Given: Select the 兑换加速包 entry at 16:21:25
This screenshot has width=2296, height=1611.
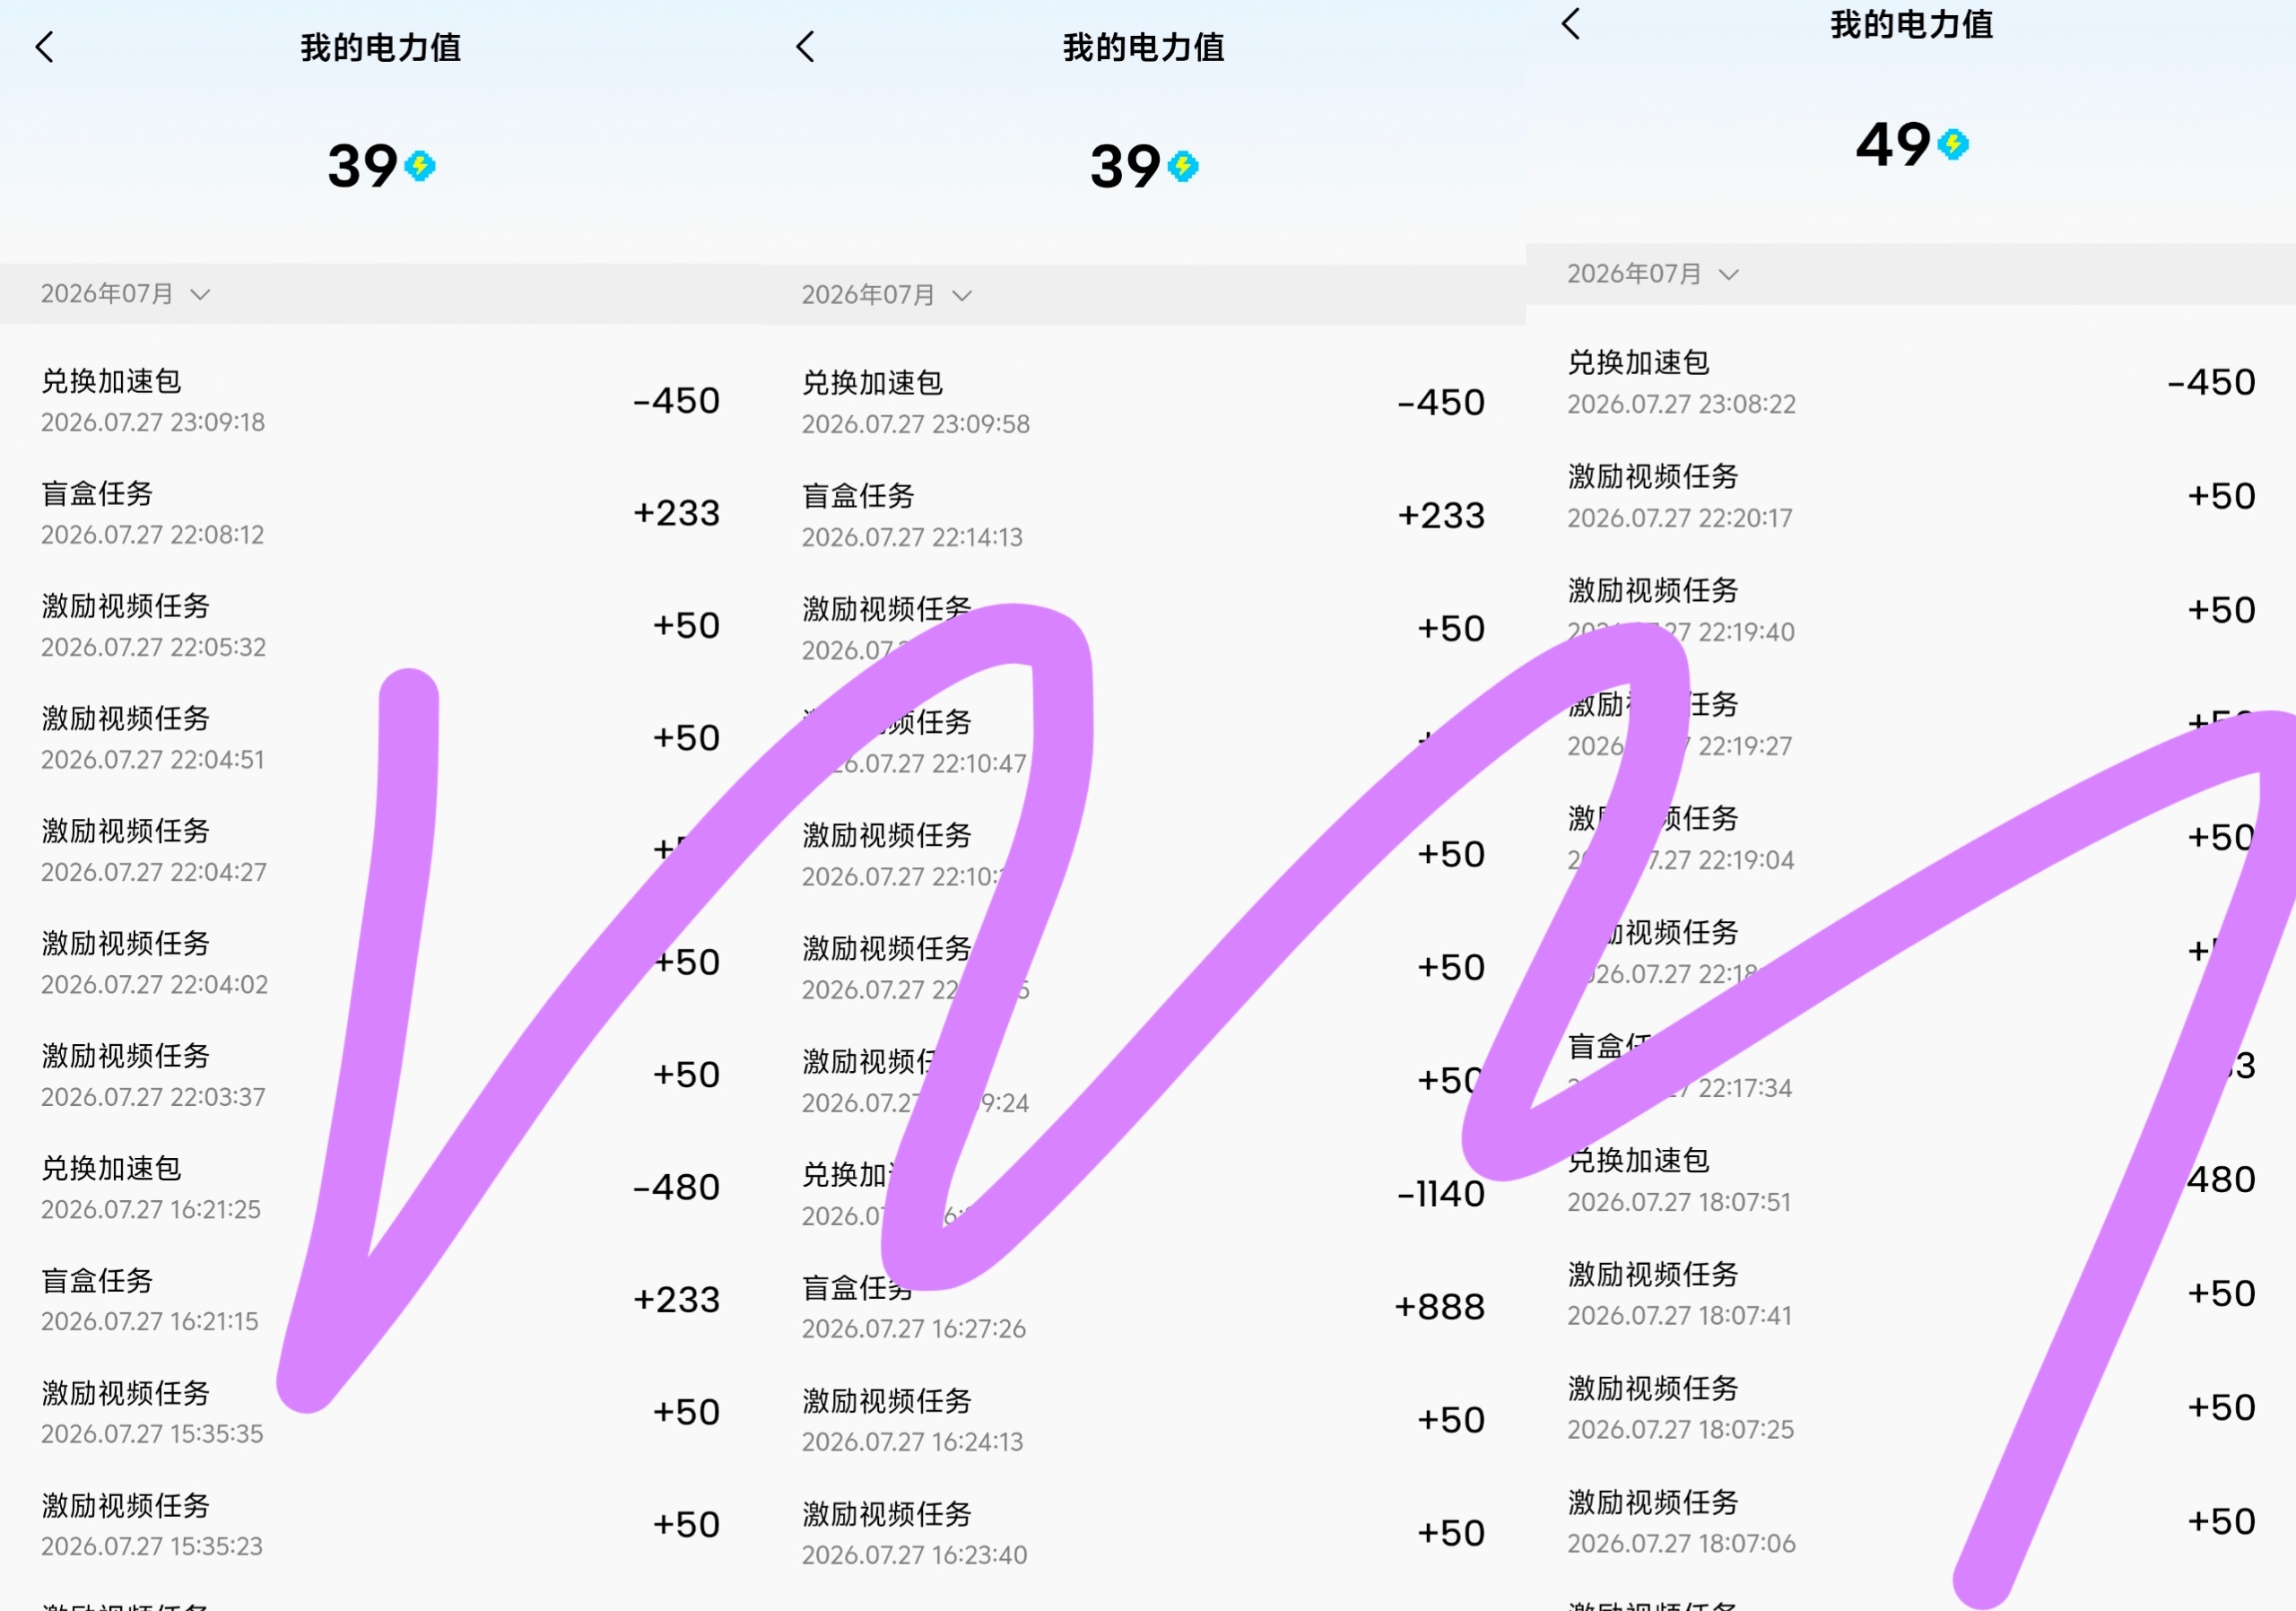Looking at the screenshot, I should point(380,1188).
